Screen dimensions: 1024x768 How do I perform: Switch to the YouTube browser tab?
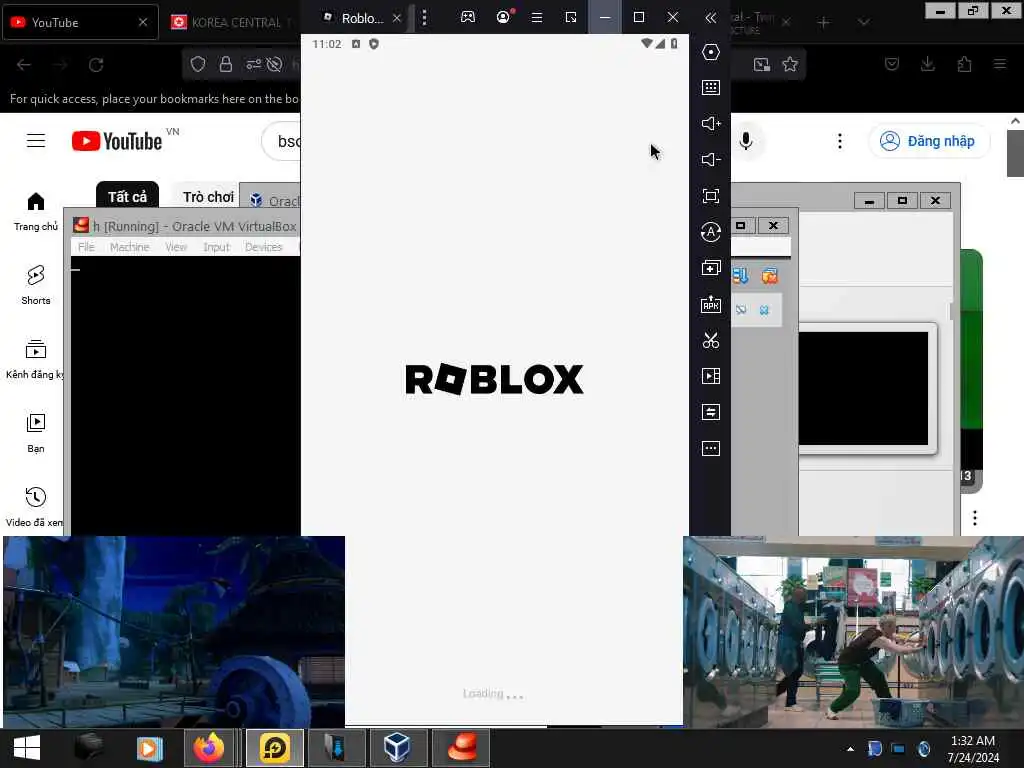(x=78, y=22)
